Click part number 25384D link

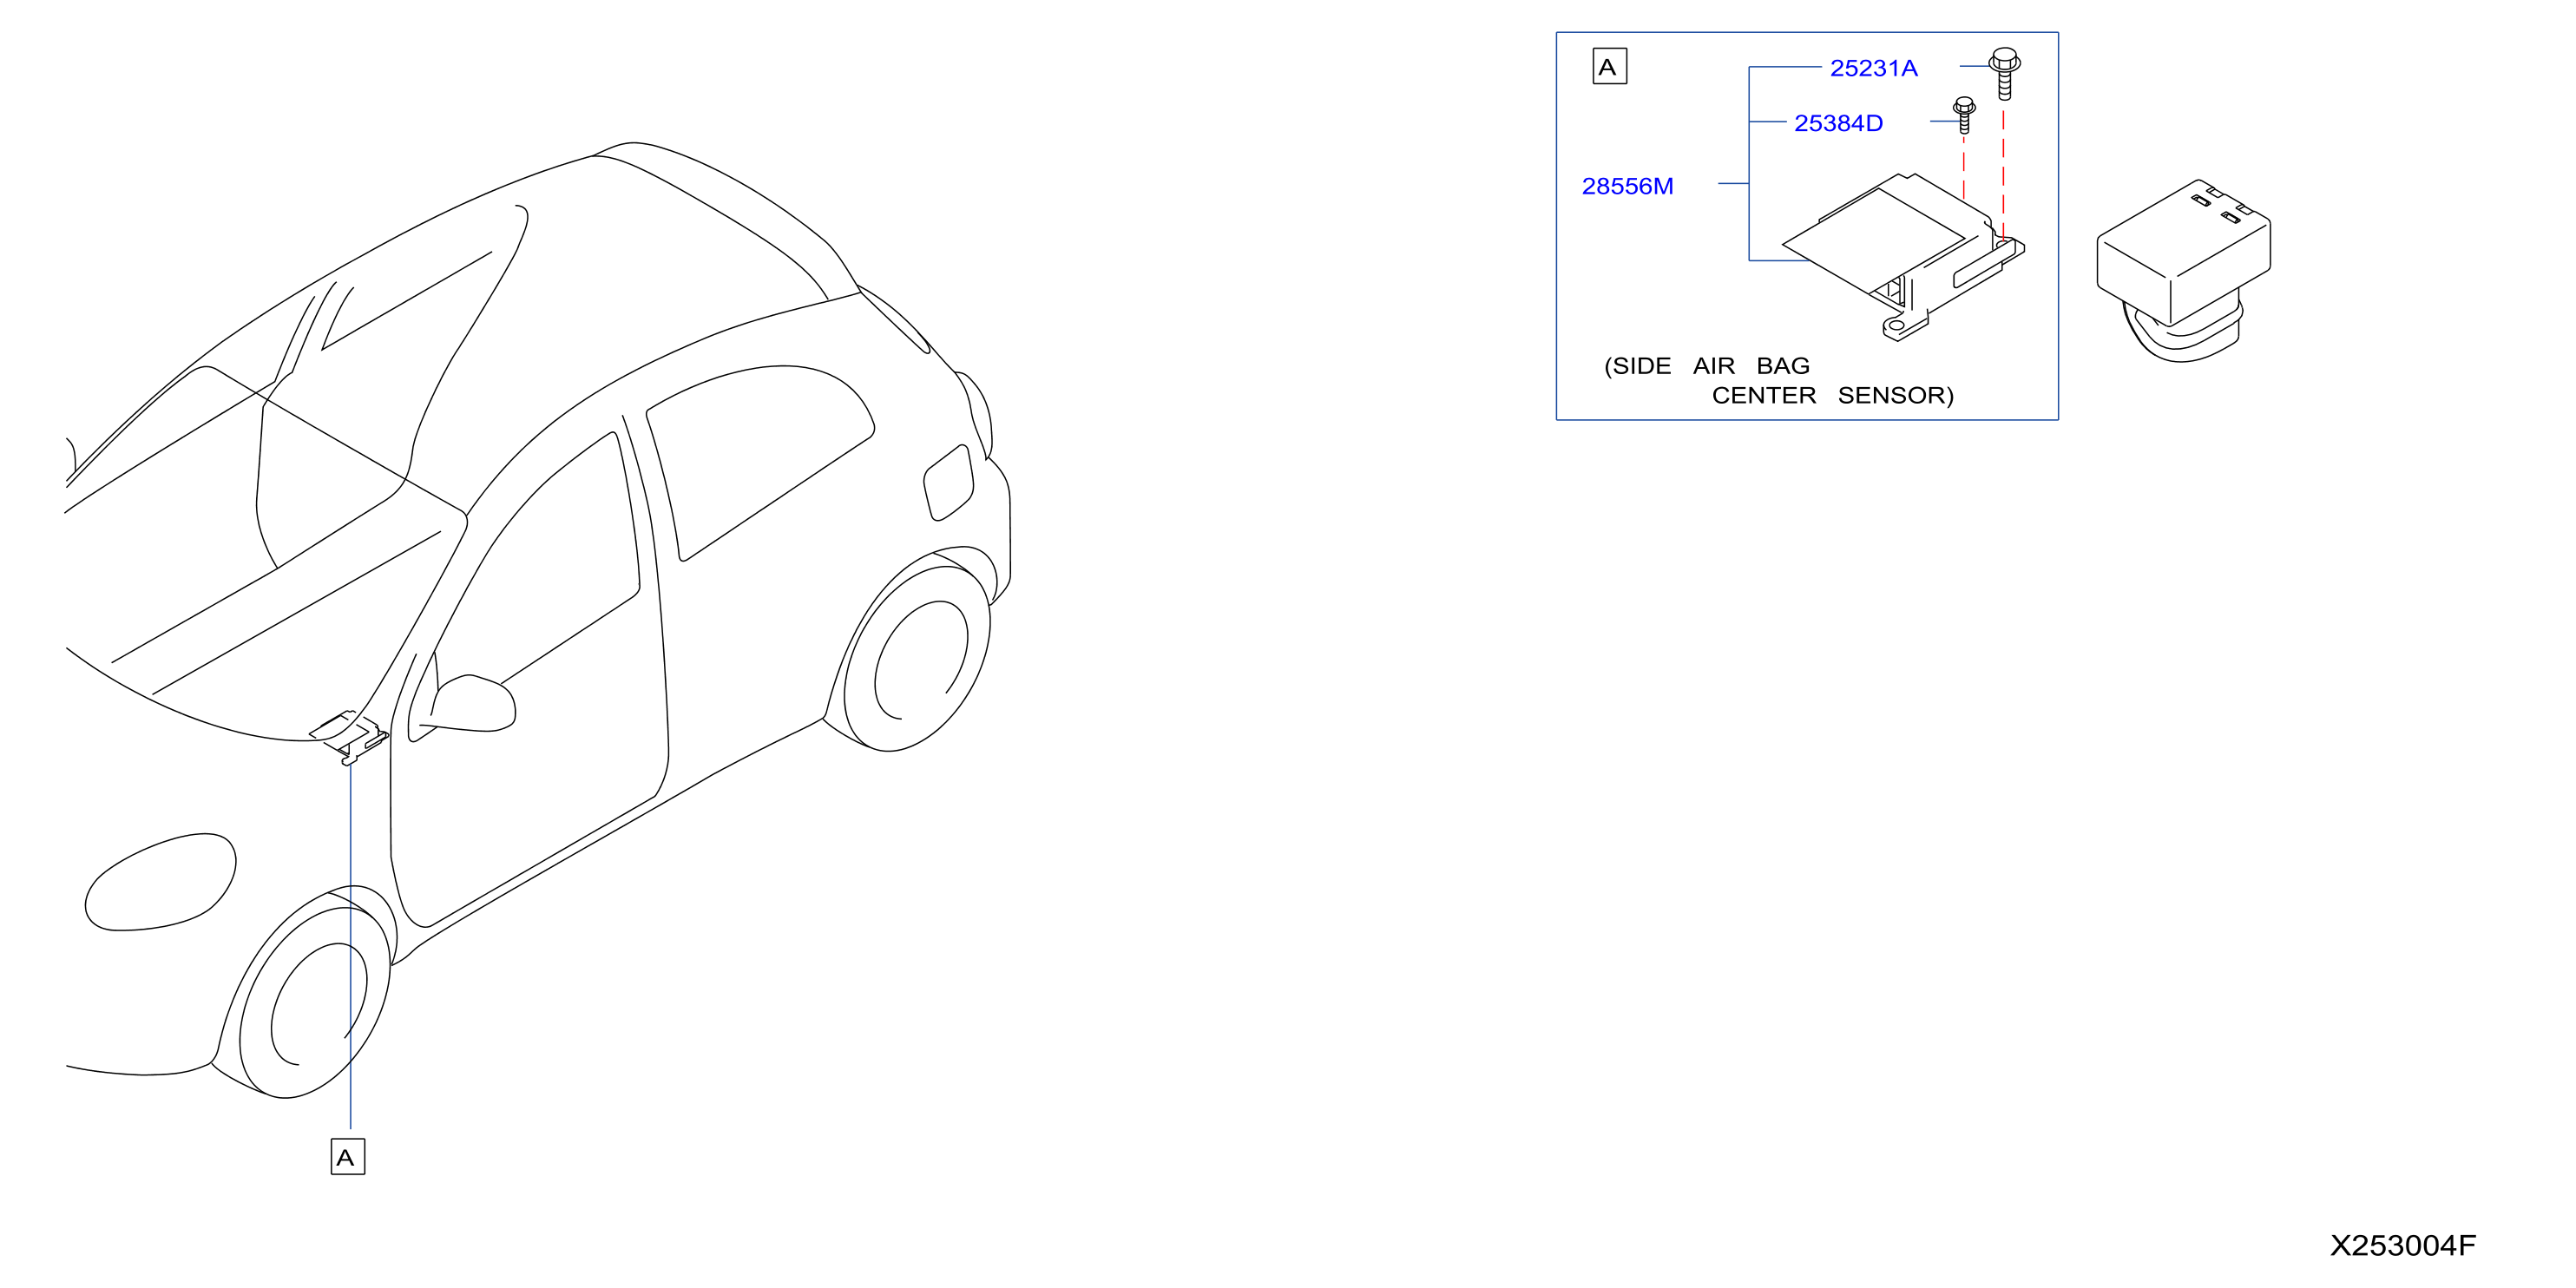(1838, 123)
